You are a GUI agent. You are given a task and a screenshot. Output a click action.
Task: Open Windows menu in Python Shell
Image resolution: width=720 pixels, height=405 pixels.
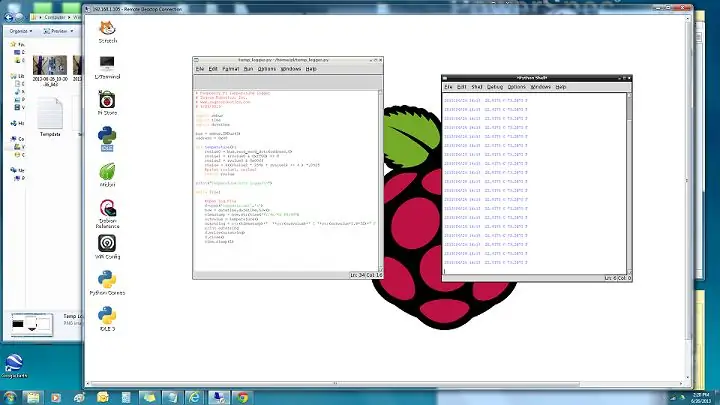[540, 87]
